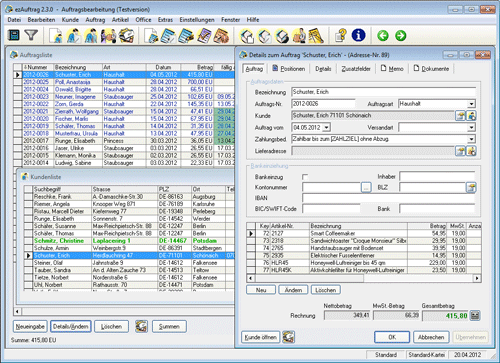Click the Bezeichnung input field with Schuster, Erich
This screenshot has height=363, width=500.
coord(383,92)
